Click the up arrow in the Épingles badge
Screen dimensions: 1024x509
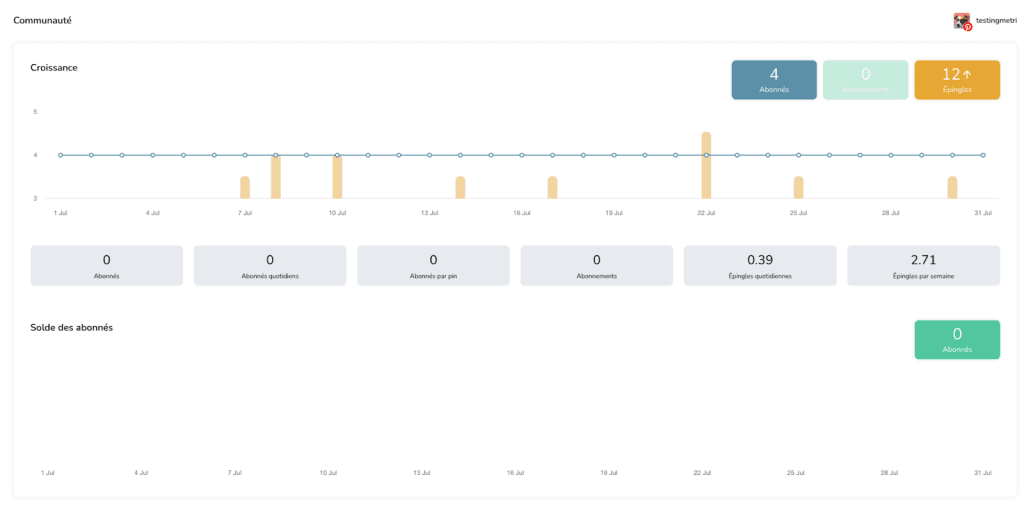pos(967,74)
